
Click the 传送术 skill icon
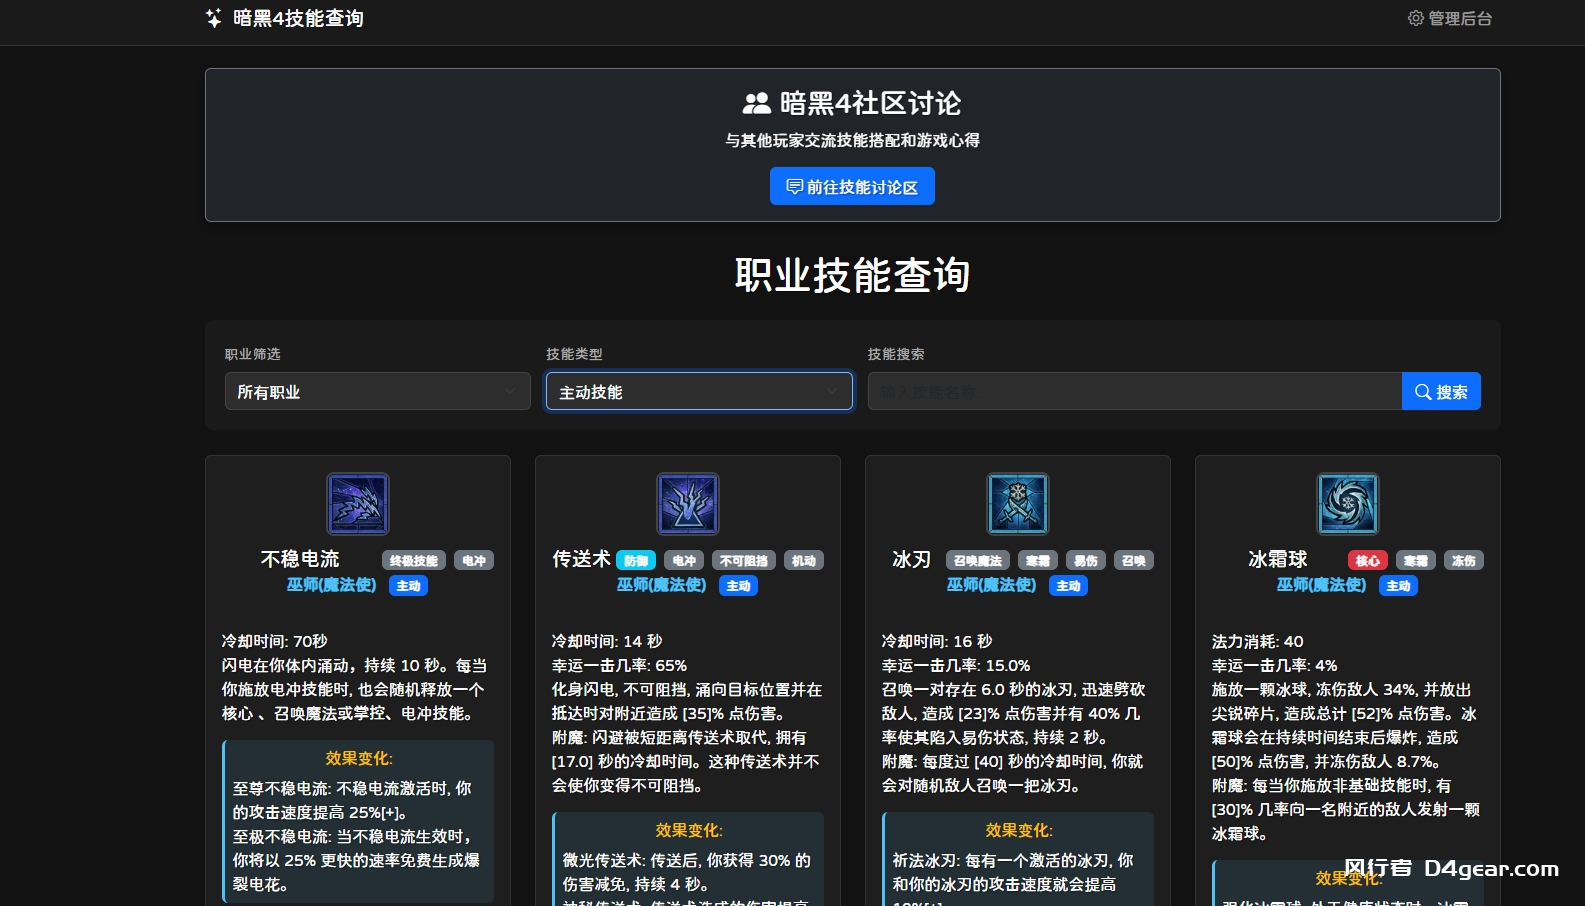pos(688,504)
